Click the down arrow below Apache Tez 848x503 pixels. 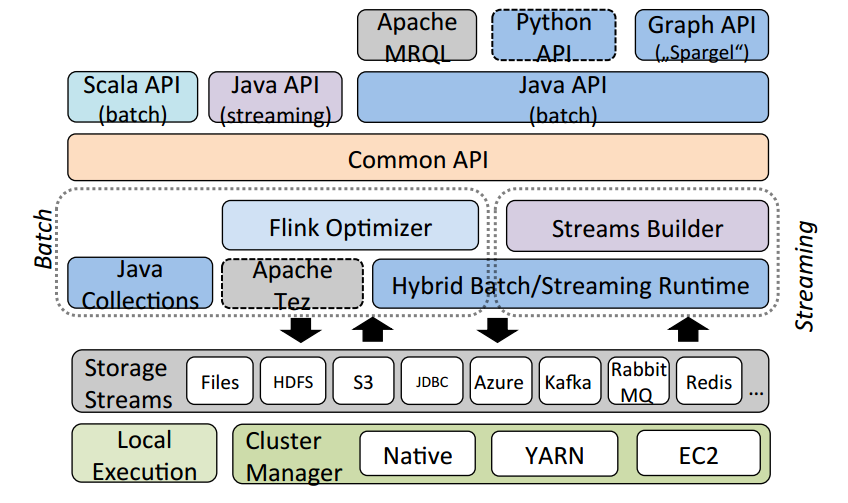(299, 328)
